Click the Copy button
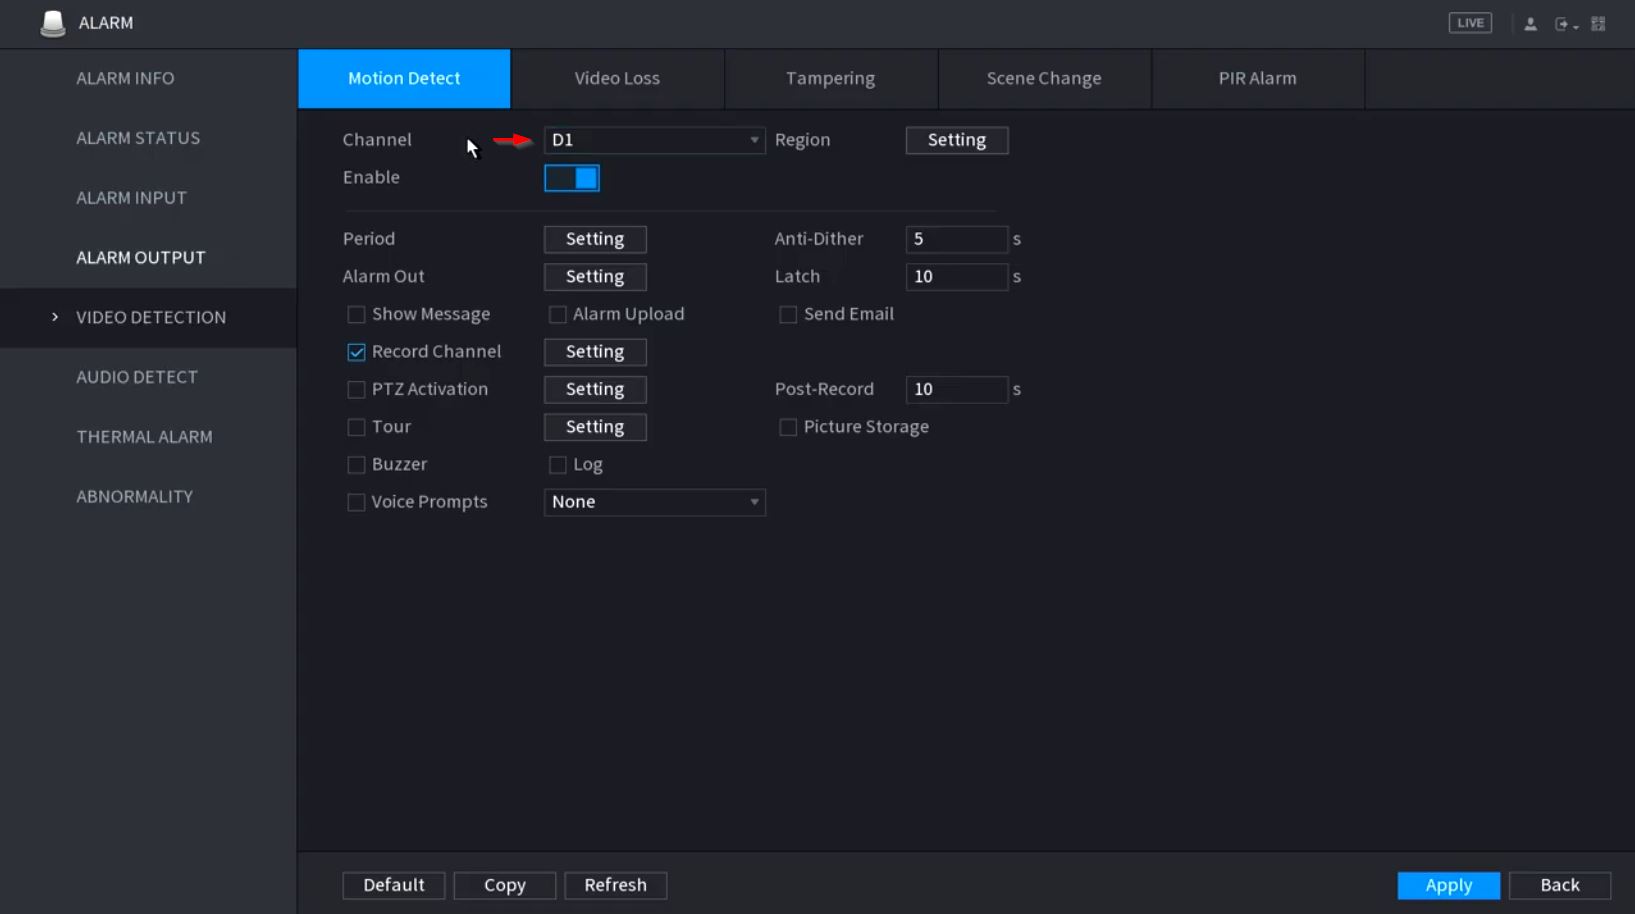 click(x=504, y=885)
